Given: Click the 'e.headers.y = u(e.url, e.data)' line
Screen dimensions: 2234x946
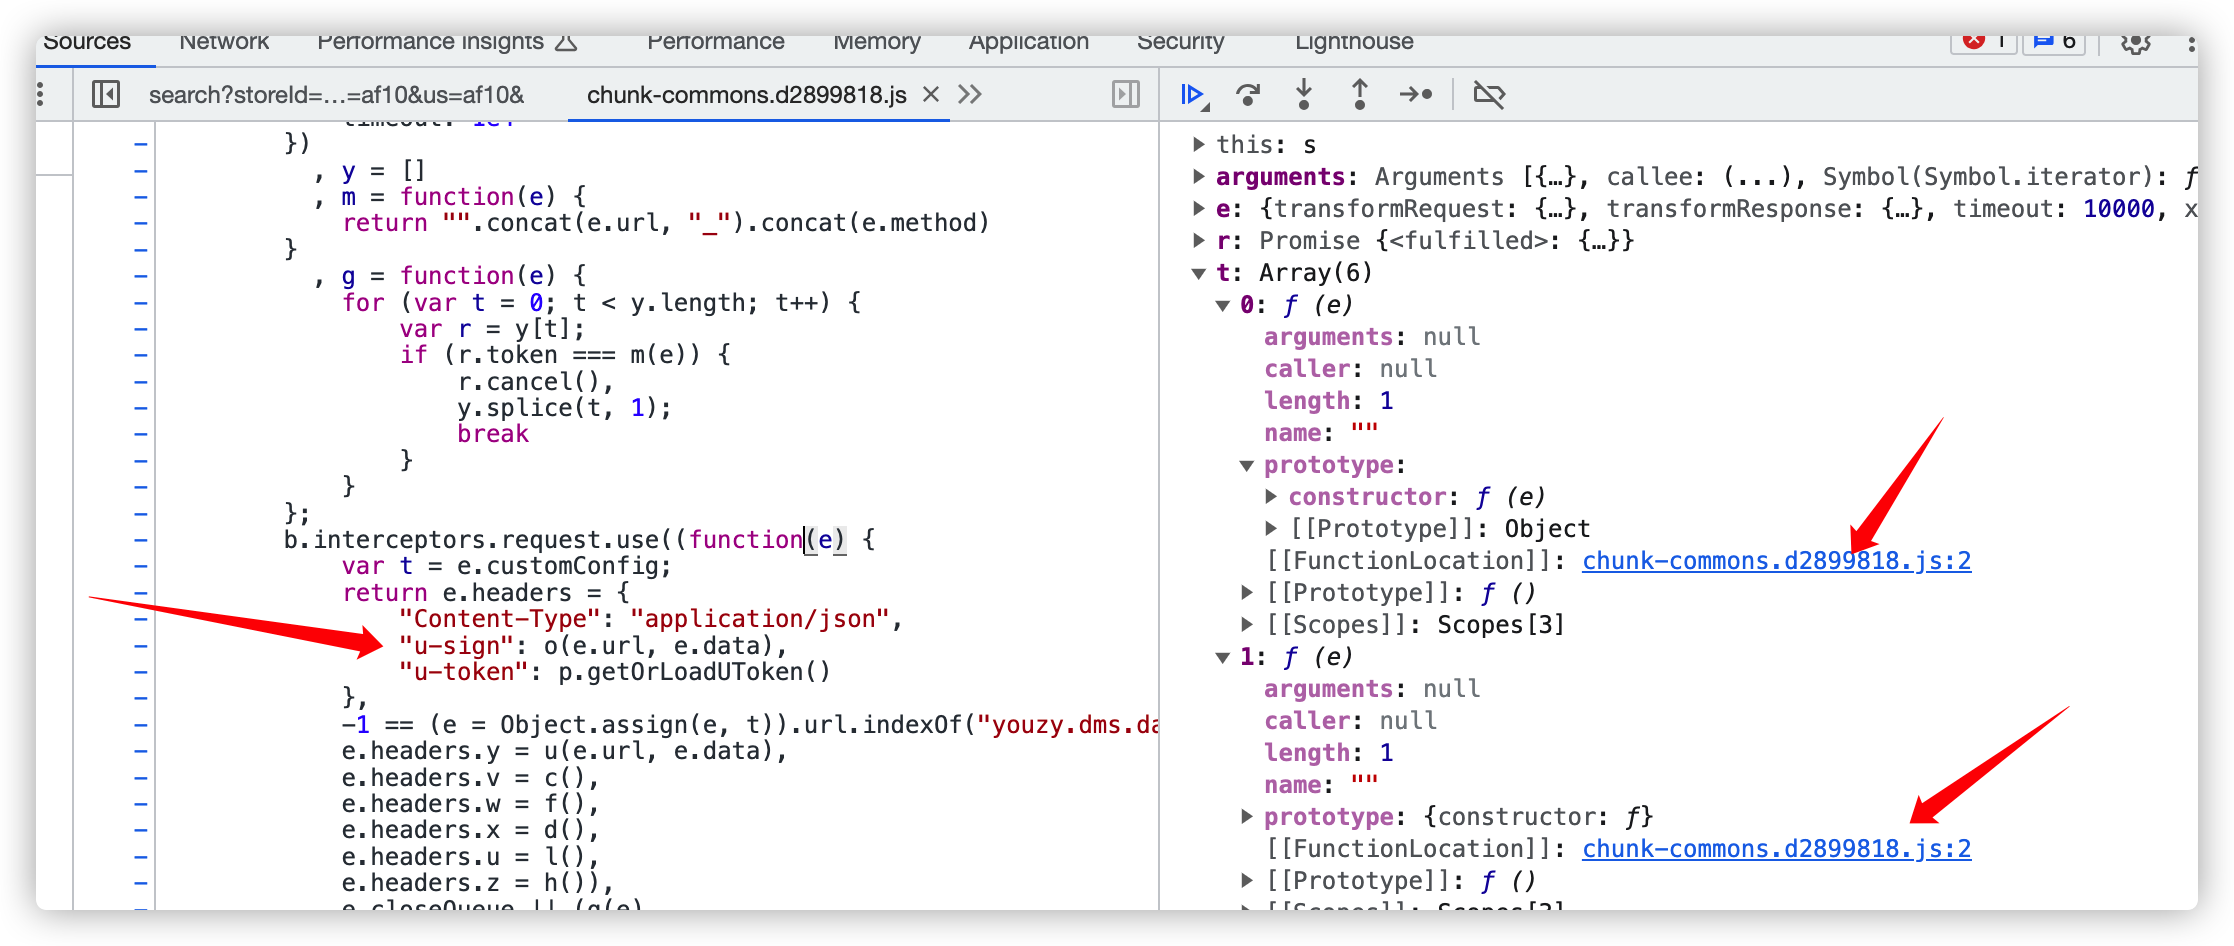Looking at the screenshot, I should (x=564, y=751).
